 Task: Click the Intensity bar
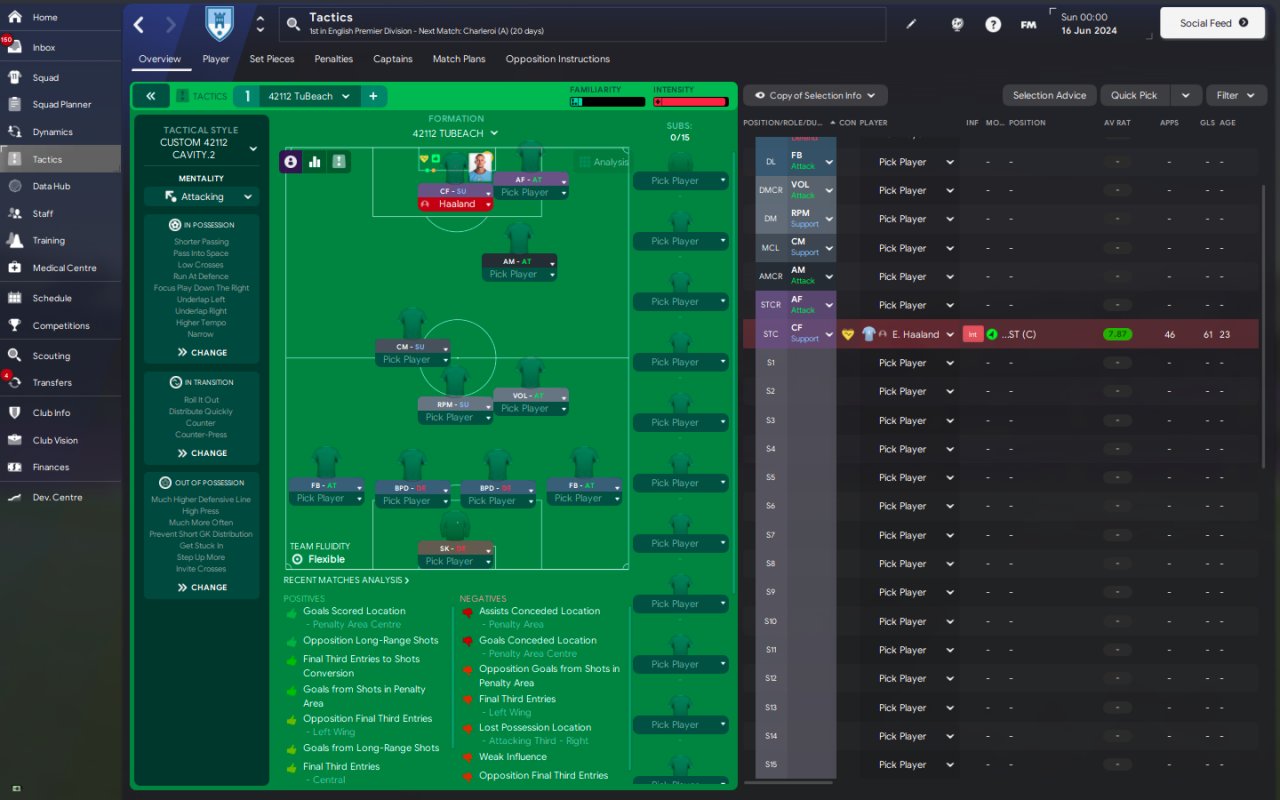[690, 102]
